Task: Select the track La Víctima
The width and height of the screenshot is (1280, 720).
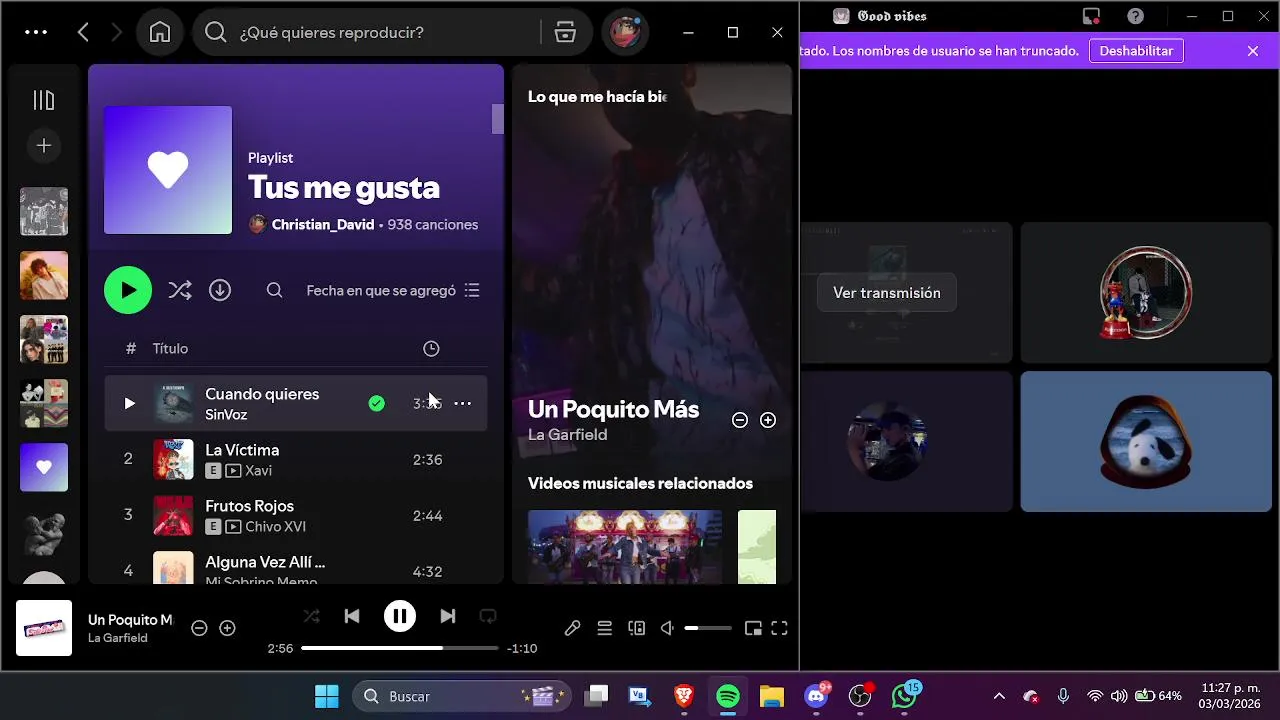Action: pos(296,459)
